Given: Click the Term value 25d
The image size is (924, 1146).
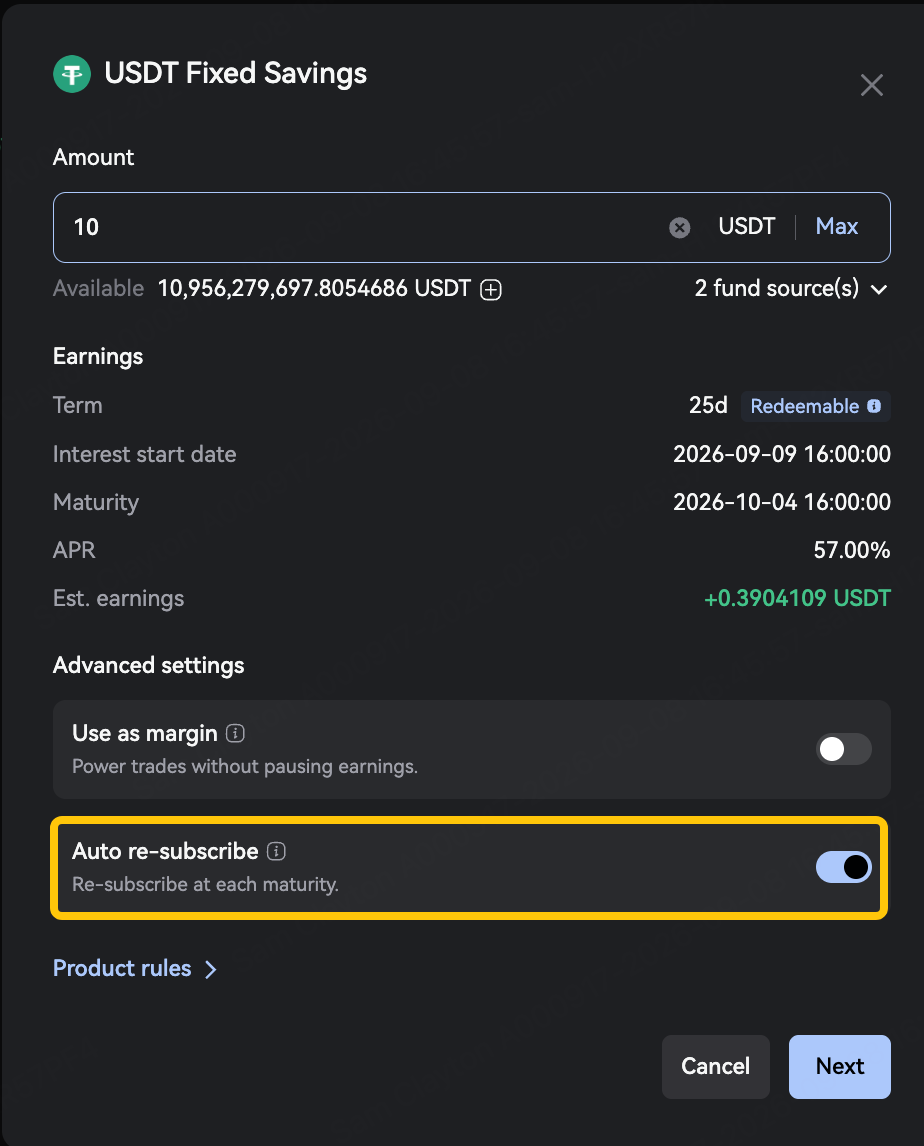Looking at the screenshot, I should 708,406.
